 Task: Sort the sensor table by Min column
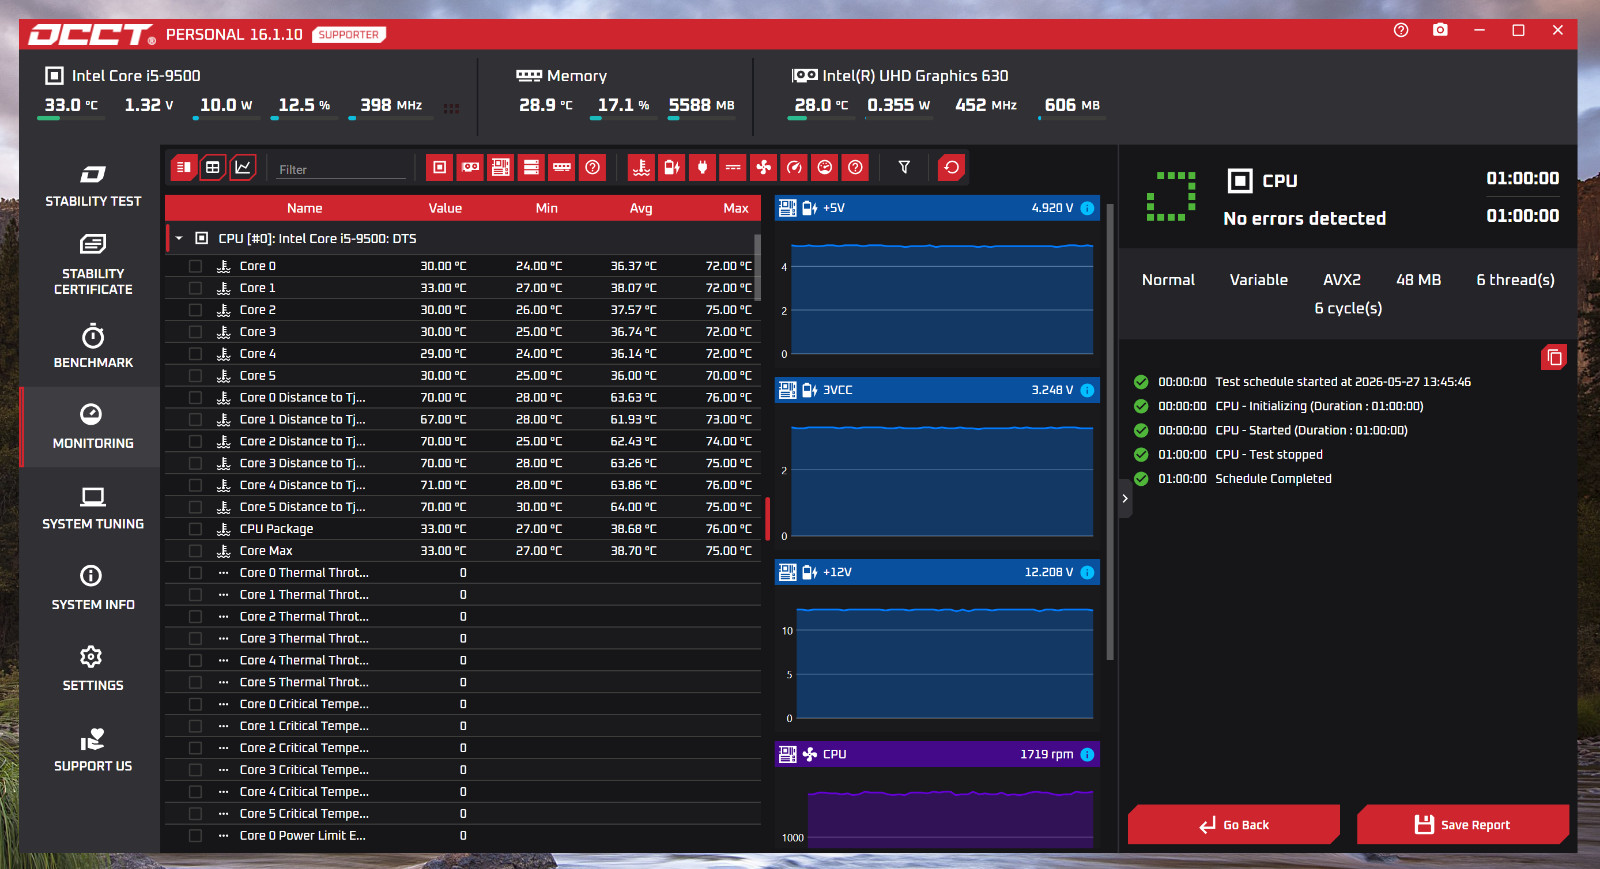click(547, 208)
